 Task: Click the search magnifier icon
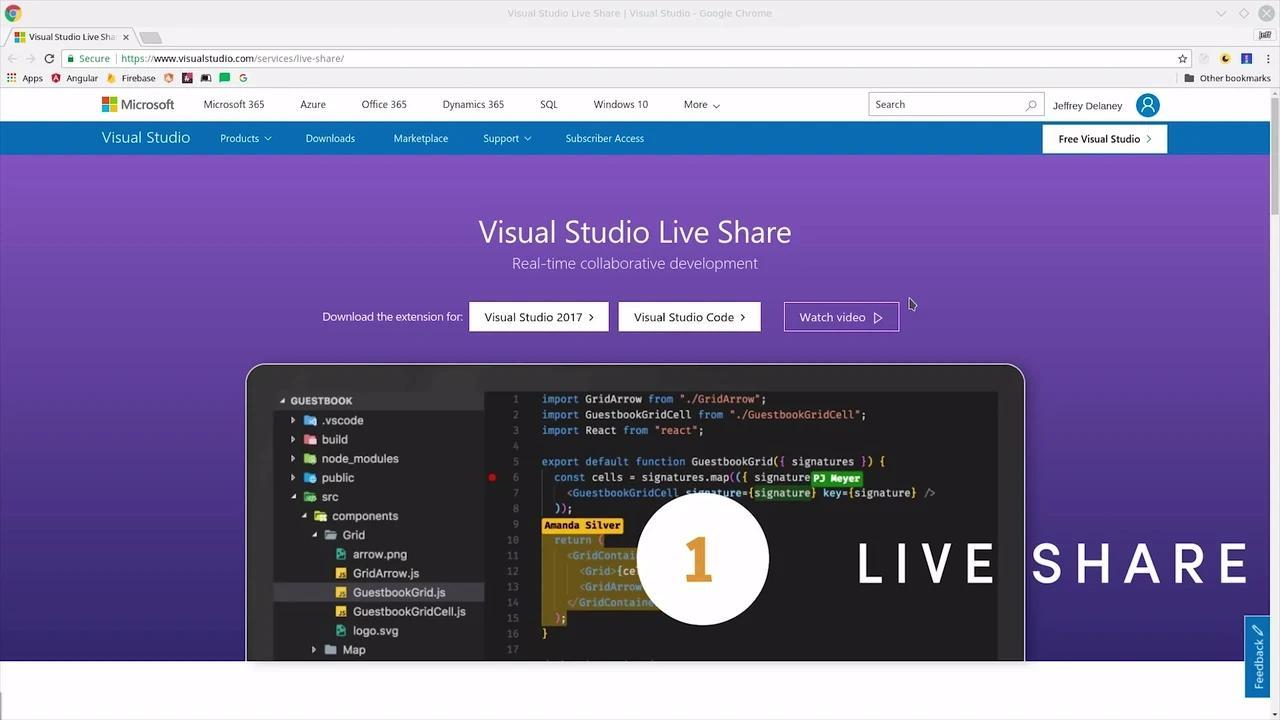click(x=1031, y=104)
